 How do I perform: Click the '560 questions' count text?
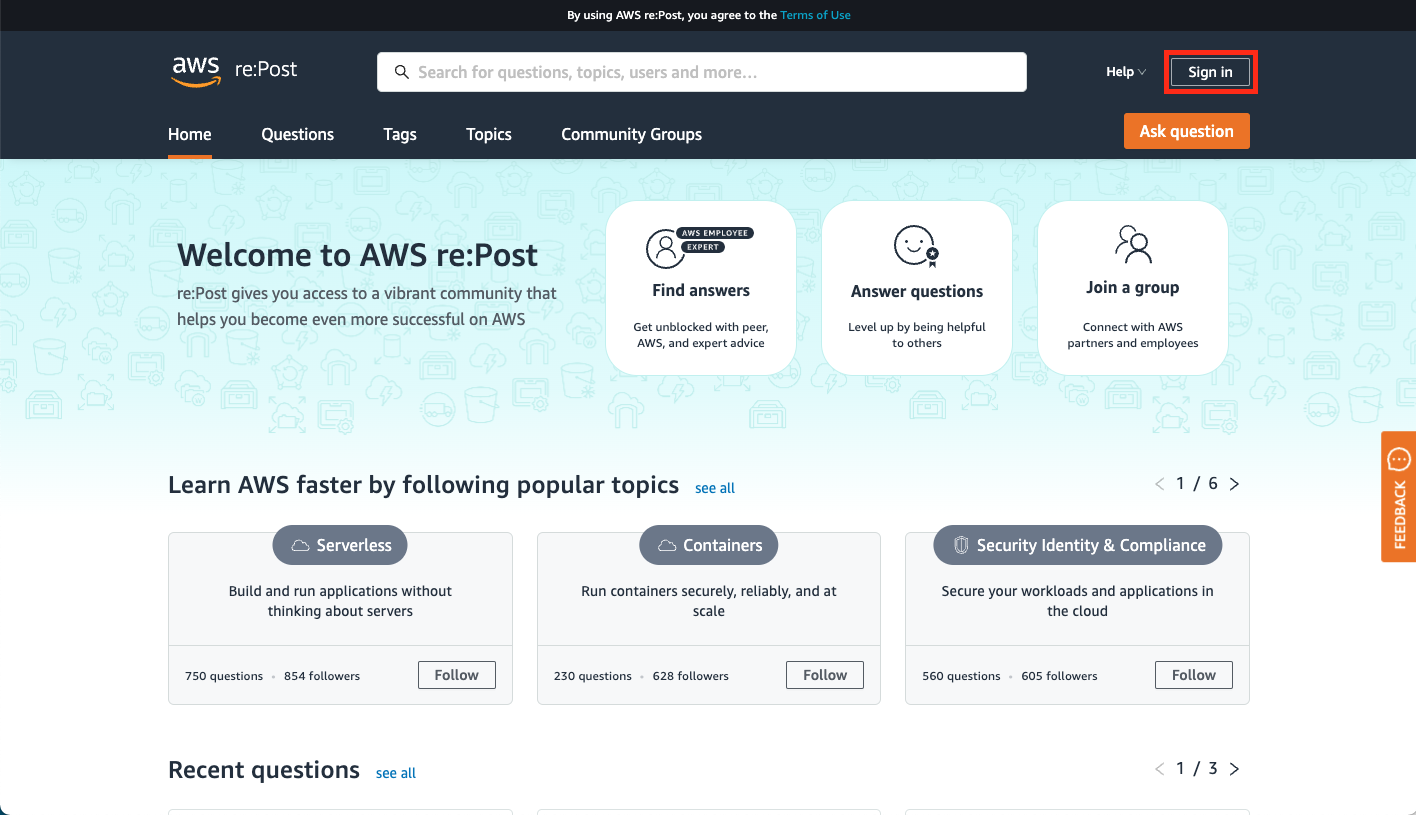[x=961, y=676]
